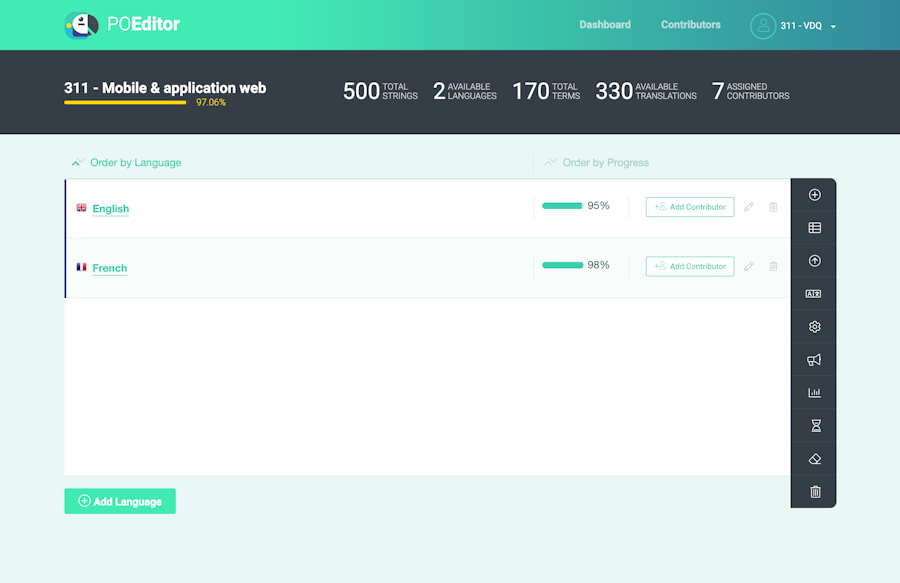The image size is (900, 583).
Task: Click the yellow 97.06% project progress bar
Action: (125, 103)
